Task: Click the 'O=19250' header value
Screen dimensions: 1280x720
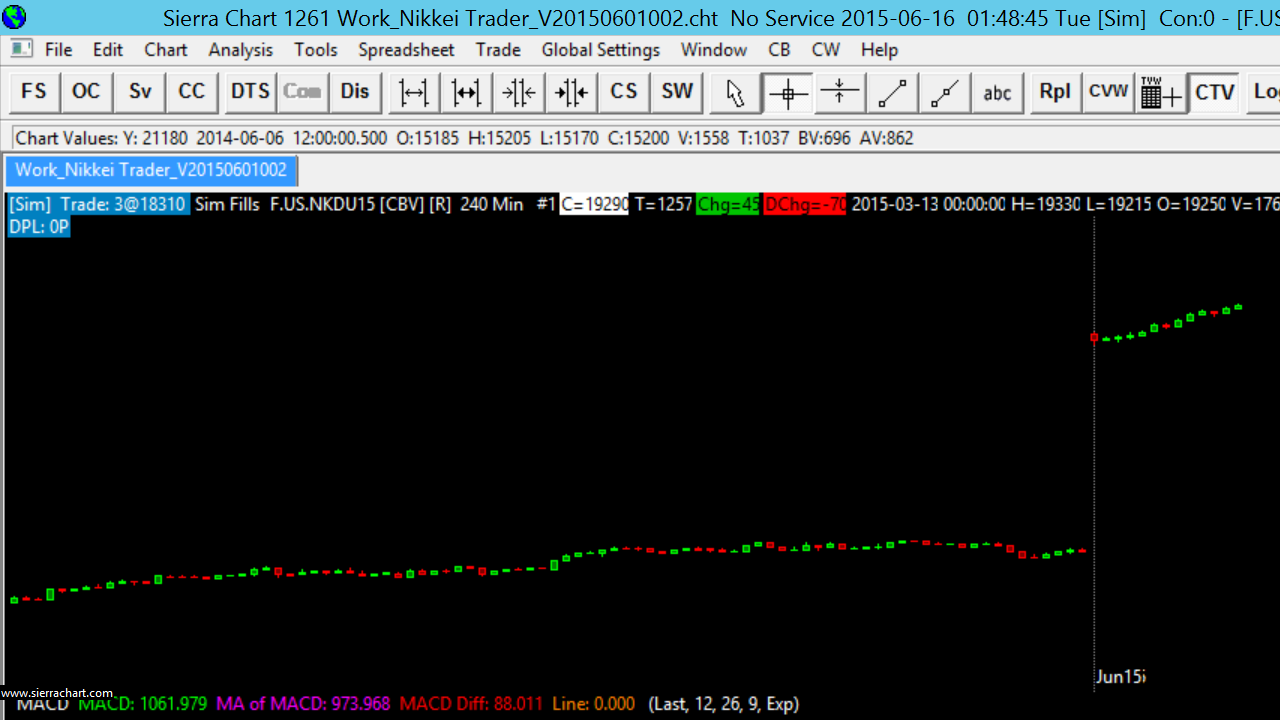Action: 1191,204
